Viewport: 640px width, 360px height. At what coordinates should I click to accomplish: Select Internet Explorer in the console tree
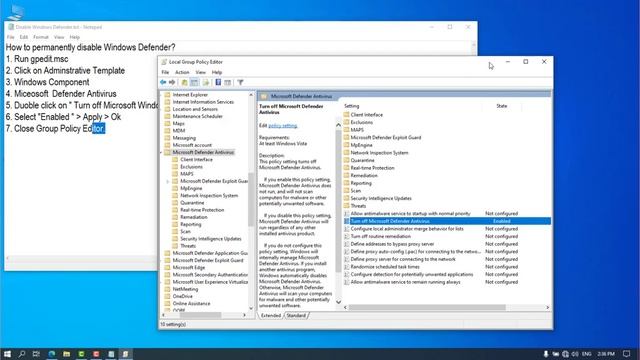coord(190,95)
